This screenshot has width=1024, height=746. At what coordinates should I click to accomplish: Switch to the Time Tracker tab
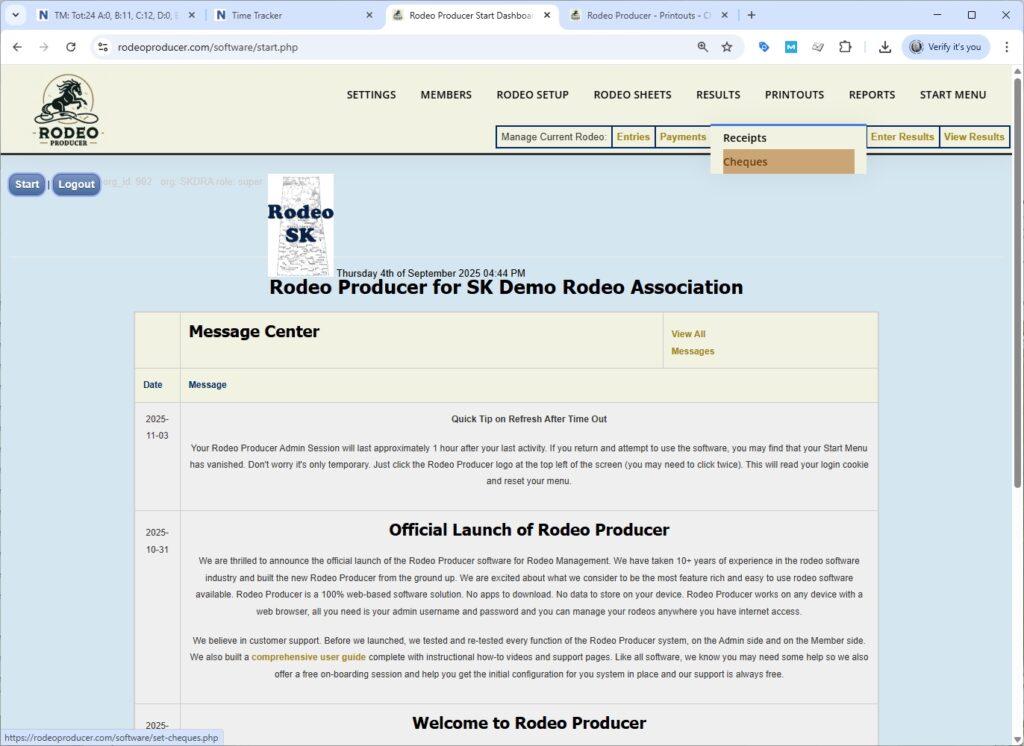[294, 15]
